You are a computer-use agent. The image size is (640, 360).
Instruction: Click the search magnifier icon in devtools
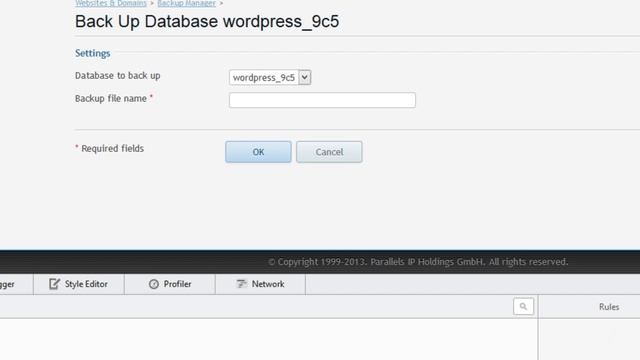(x=523, y=307)
